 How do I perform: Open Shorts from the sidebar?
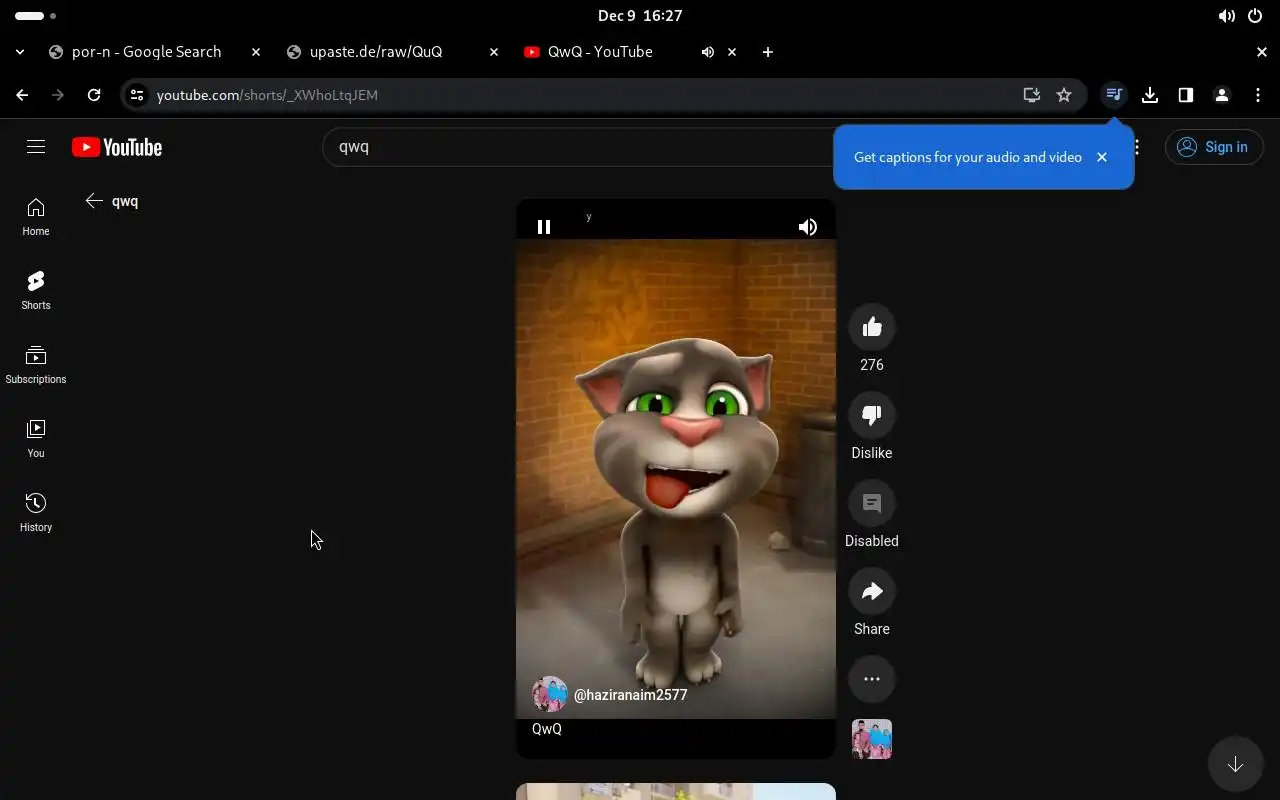(x=36, y=291)
